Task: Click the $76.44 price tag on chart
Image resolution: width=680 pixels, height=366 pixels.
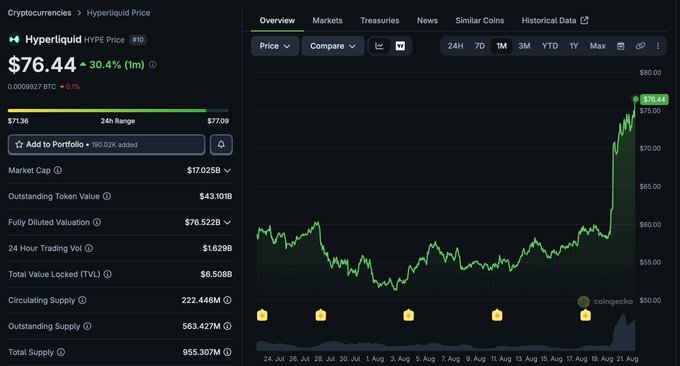Action: (x=654, y=99)
